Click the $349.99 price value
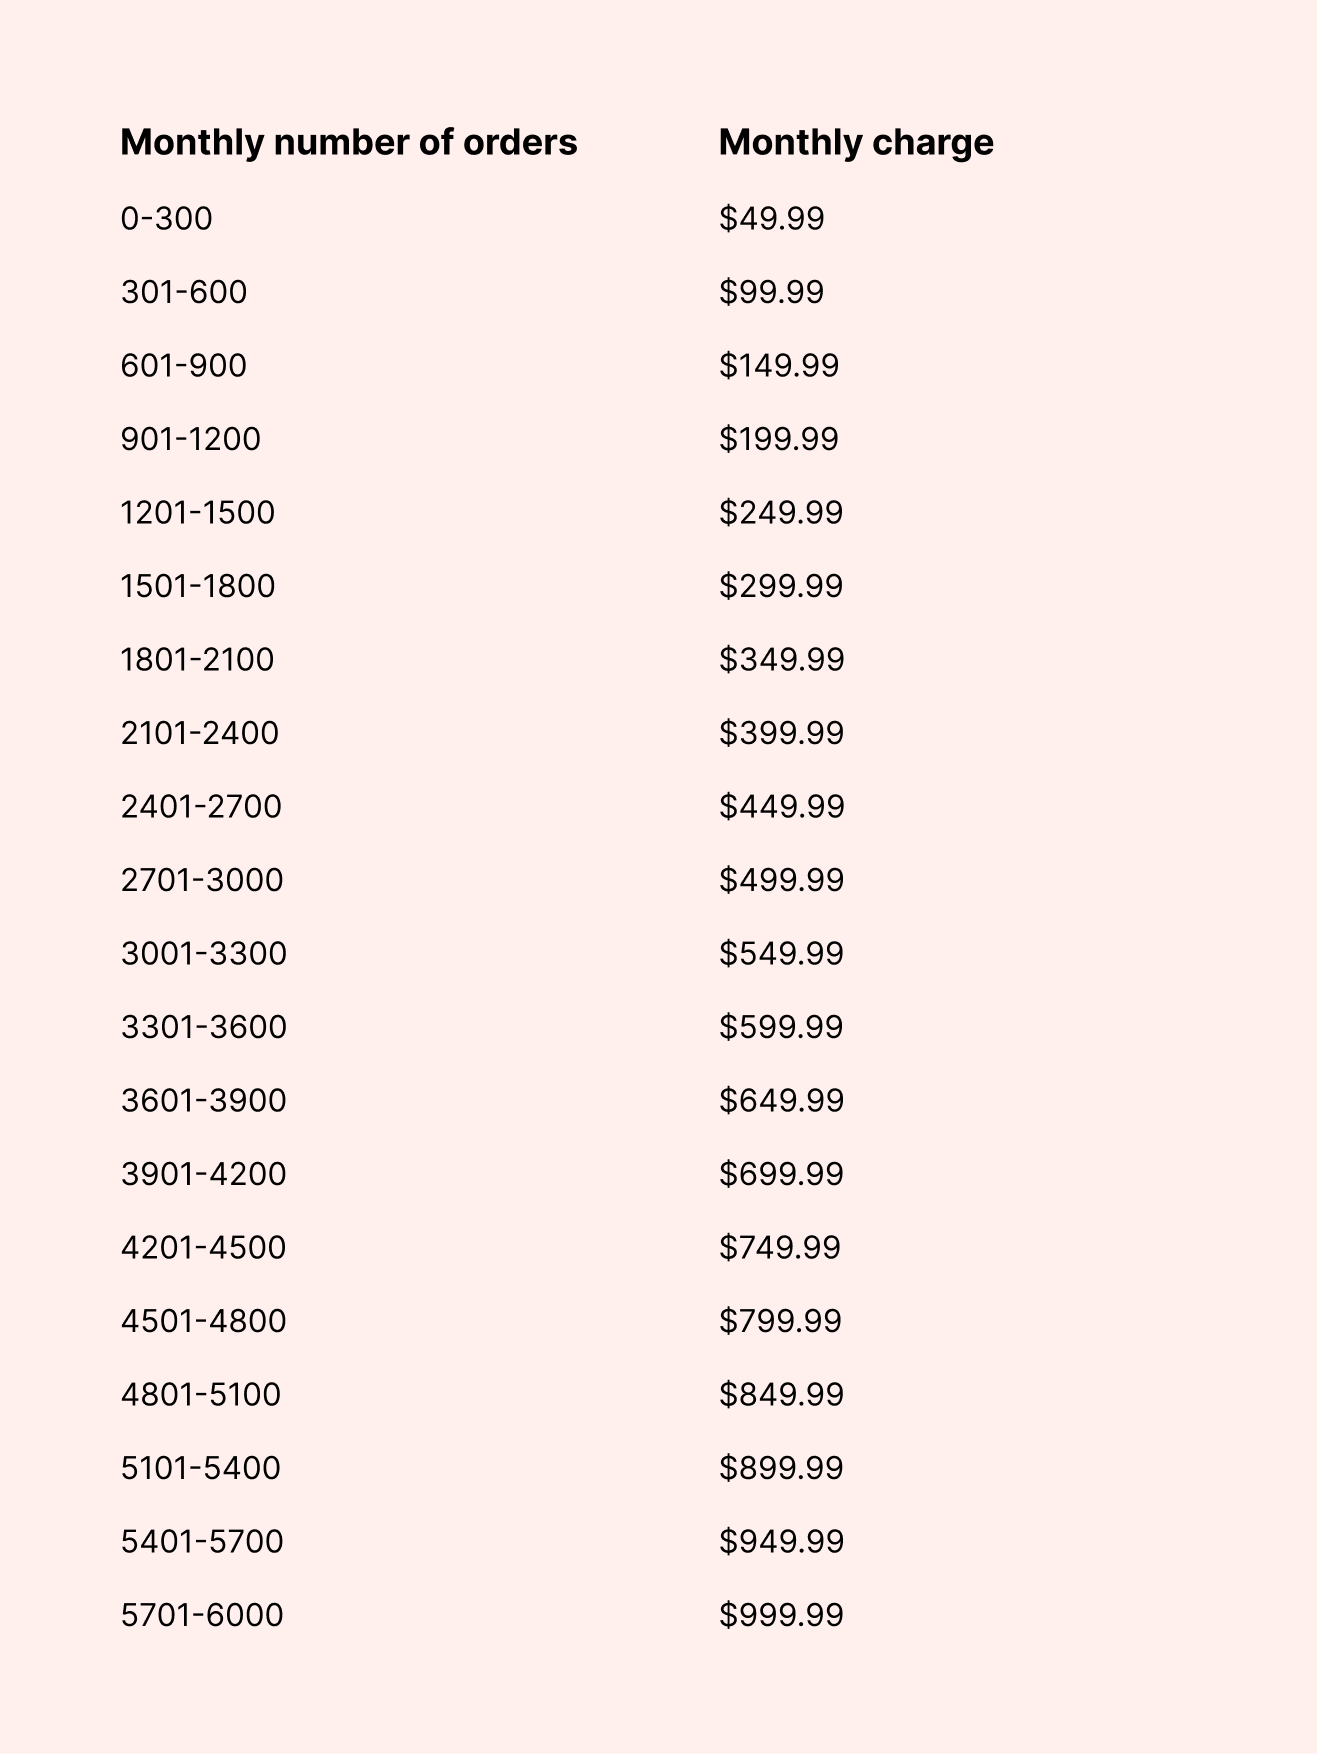Screen dimensions: 1317x1754 [781, 660]
